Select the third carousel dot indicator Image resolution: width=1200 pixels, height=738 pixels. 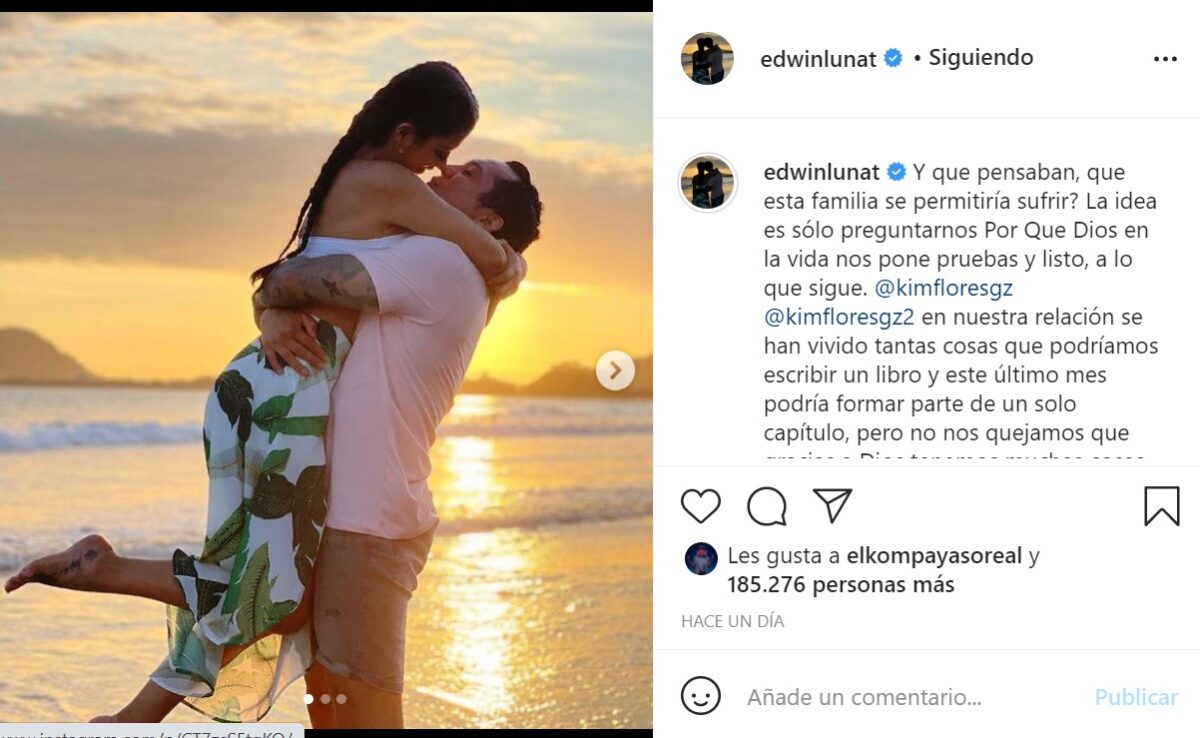pyautogui.click(x=341, y=699)
